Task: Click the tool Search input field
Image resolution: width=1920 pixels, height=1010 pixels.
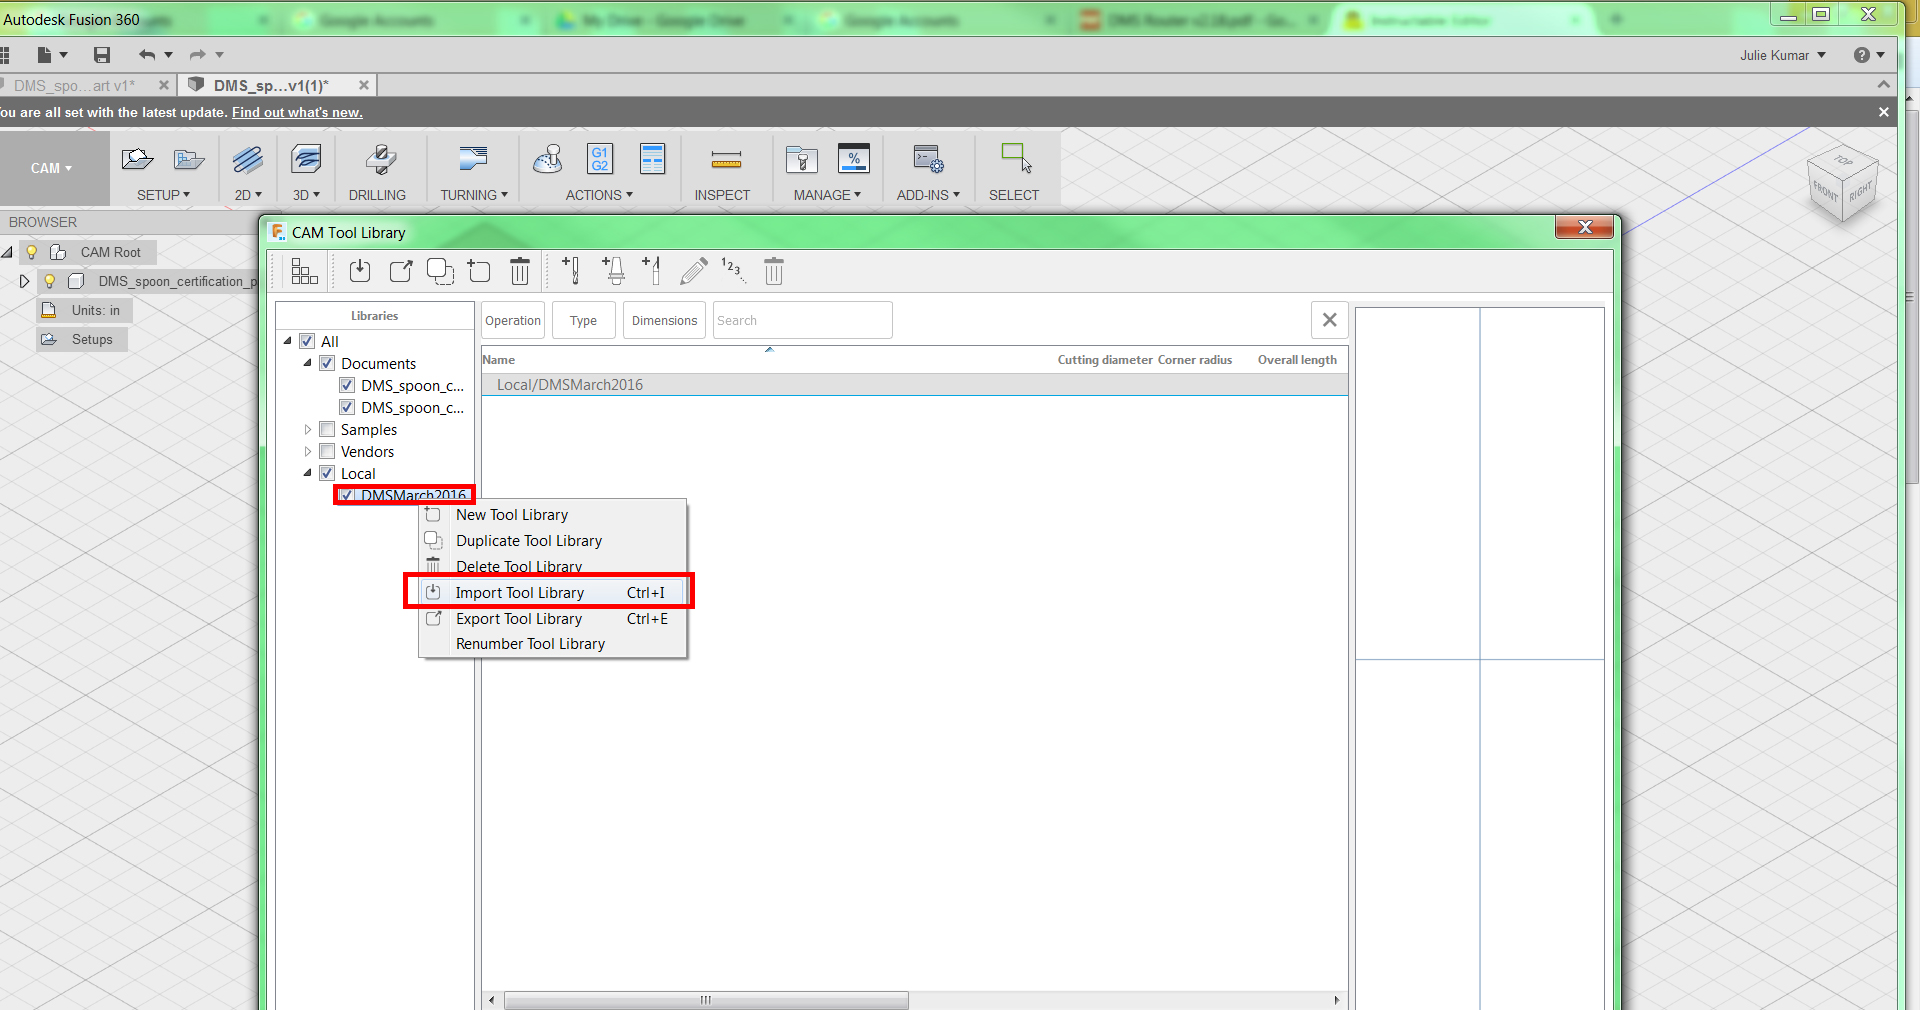Action: point(802,320)
